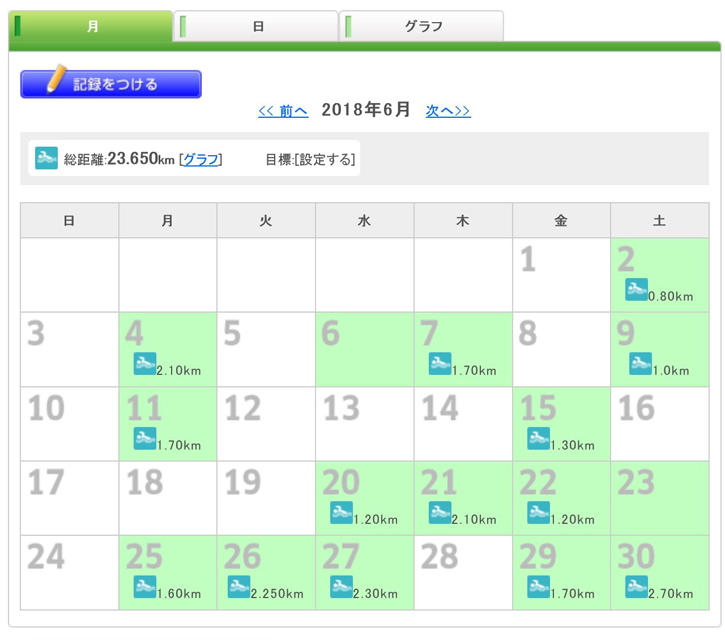
Task: Switch to the 月 tab
Action: point(92,27)
